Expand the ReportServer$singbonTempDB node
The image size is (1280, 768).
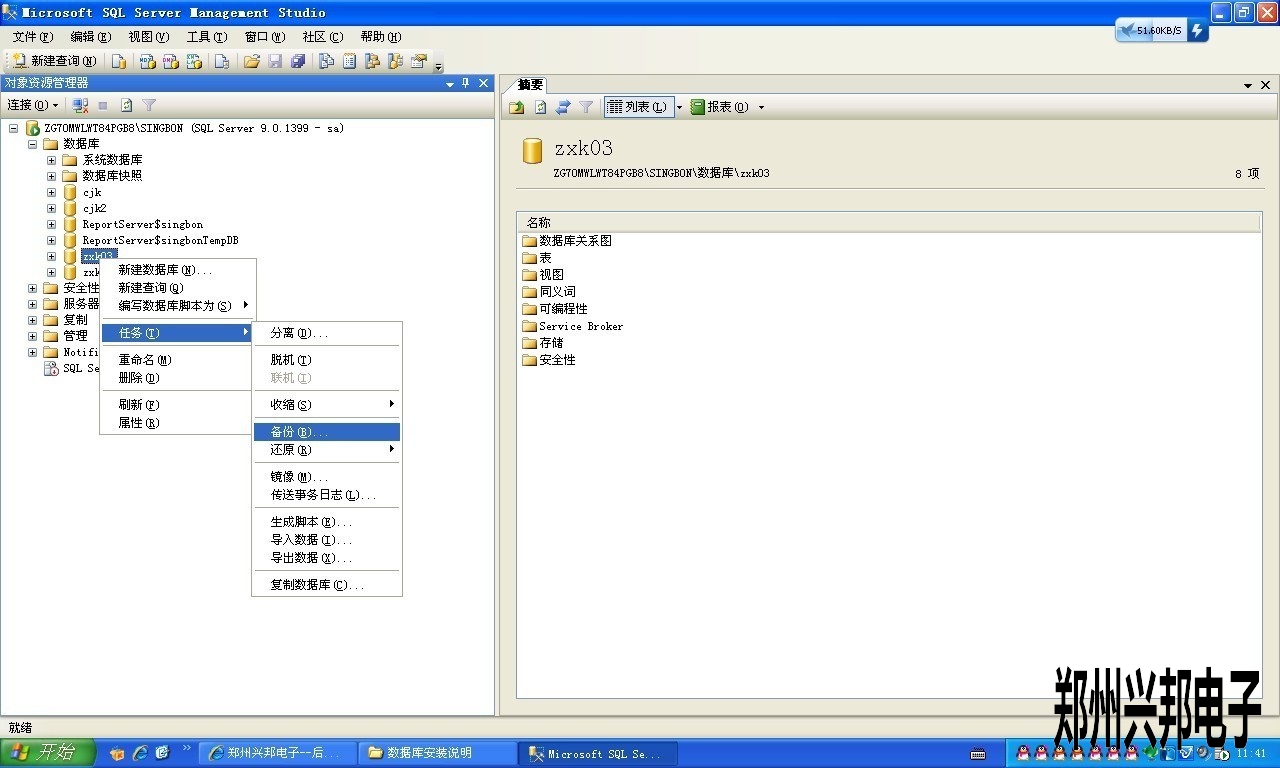tap(51, 240)
